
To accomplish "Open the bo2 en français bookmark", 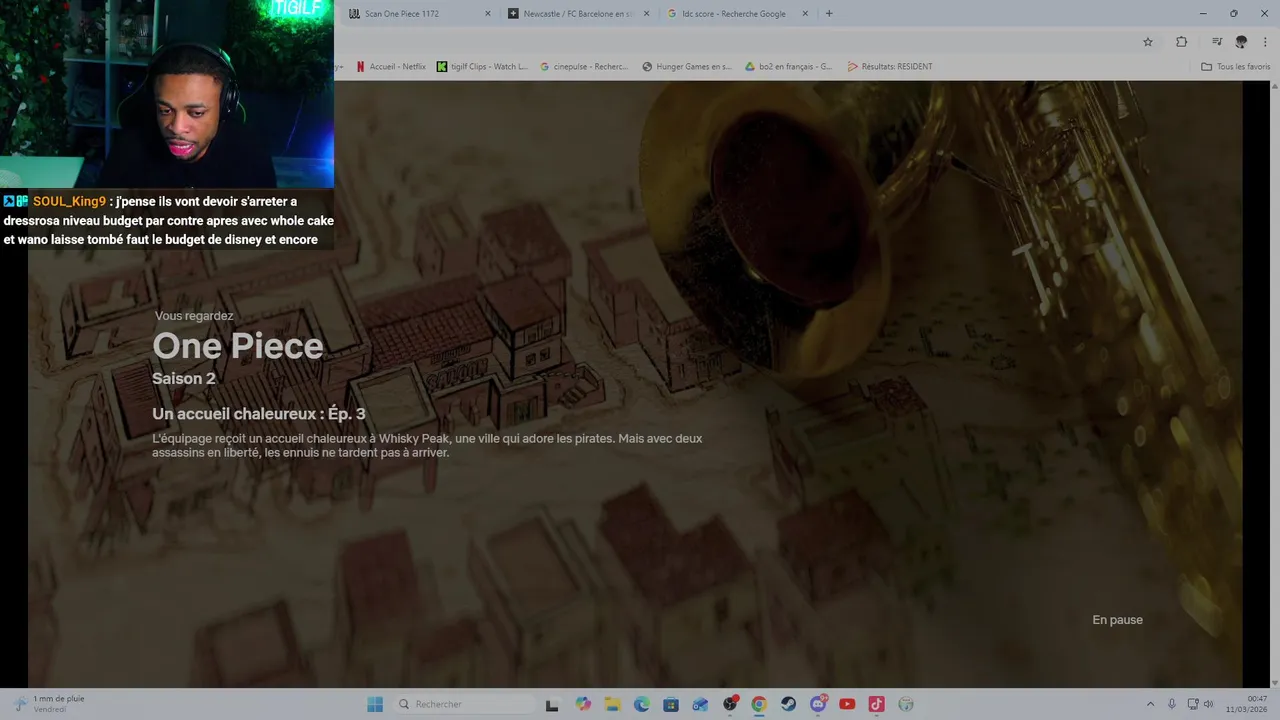I will coord(789,67).
